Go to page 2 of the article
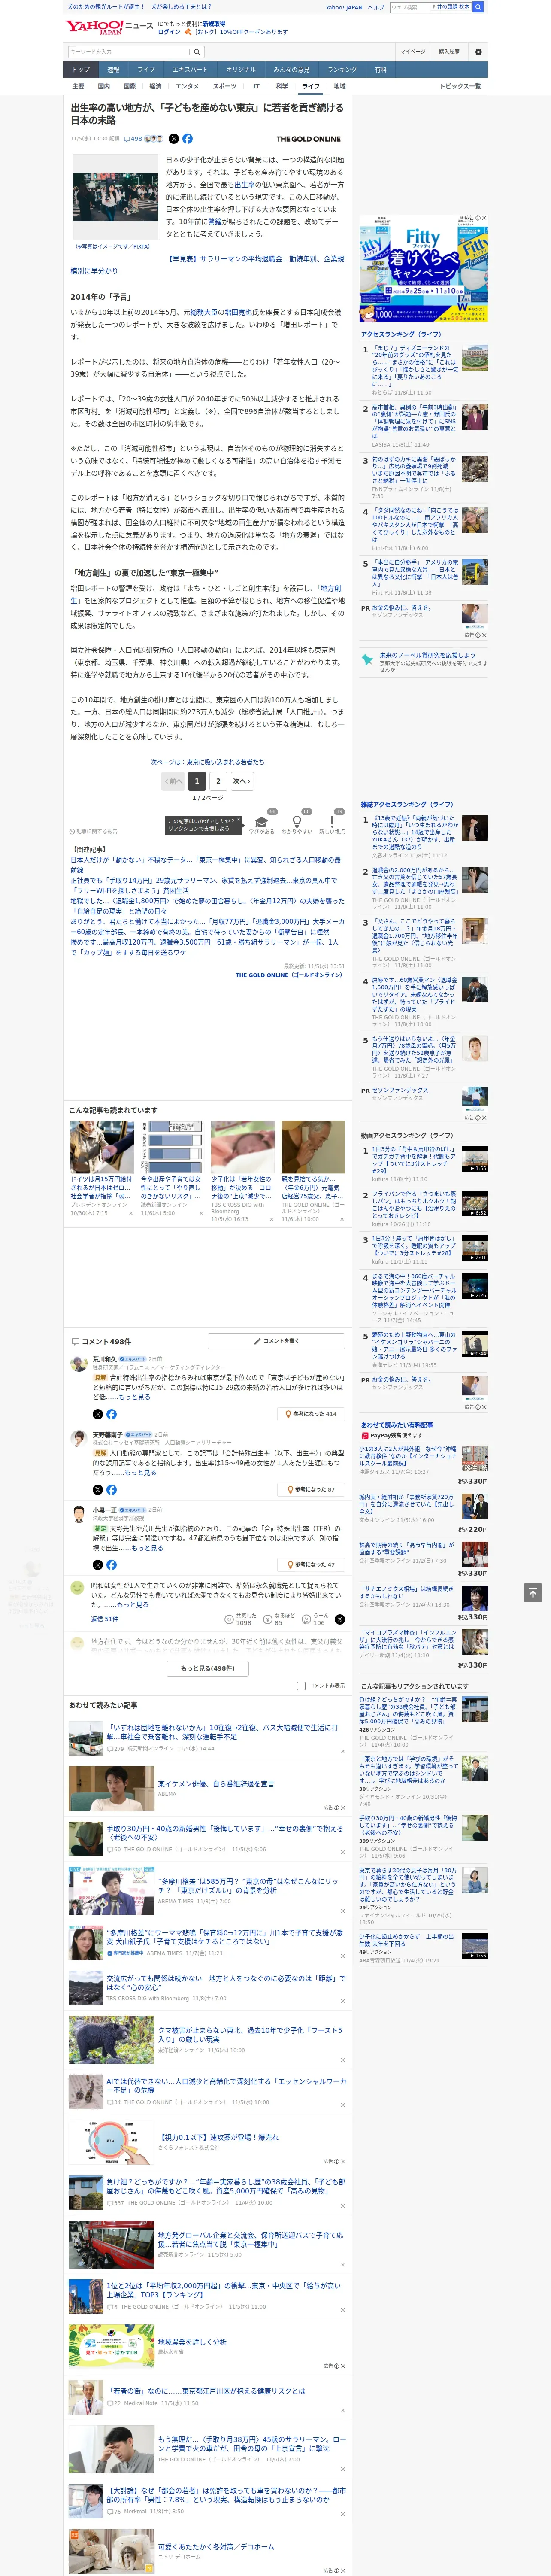551x2576 pixels. click(x=218, y=781)
